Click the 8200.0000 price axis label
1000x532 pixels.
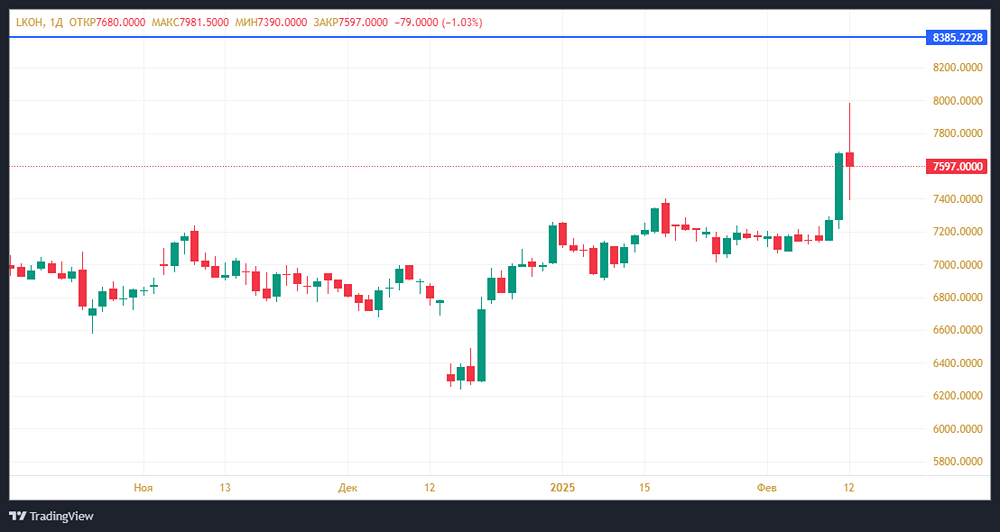[957, 68]
